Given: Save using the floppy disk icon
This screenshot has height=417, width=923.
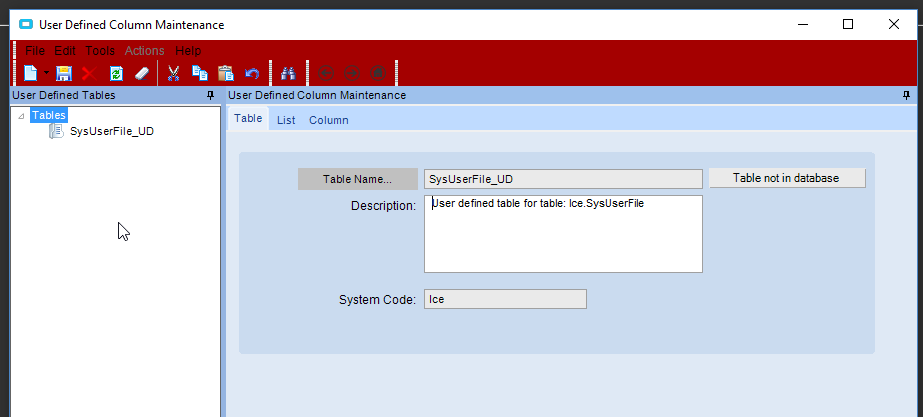Looking at the screenshot, I should (64, 73).
